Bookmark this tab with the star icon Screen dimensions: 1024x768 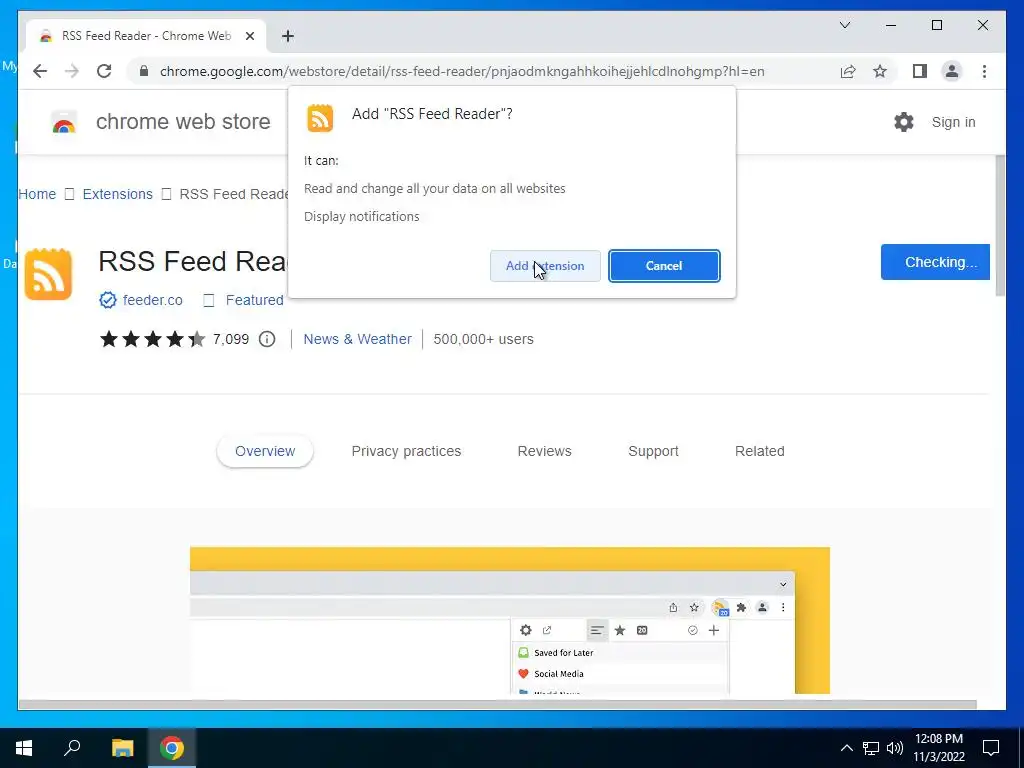(x=880, y=71)
